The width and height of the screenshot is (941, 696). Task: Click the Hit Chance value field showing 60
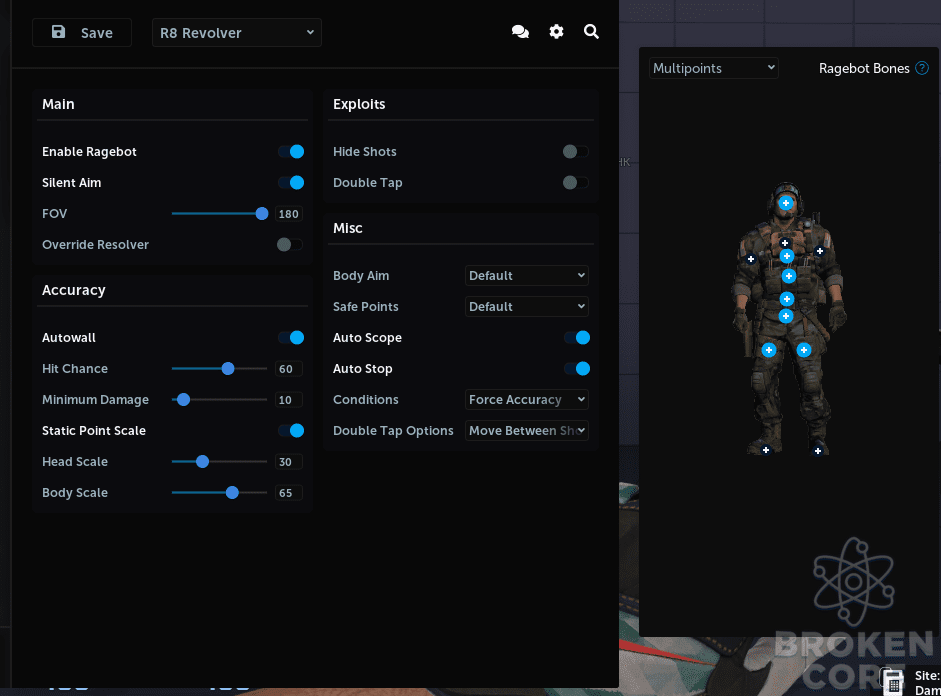[289, 368]
